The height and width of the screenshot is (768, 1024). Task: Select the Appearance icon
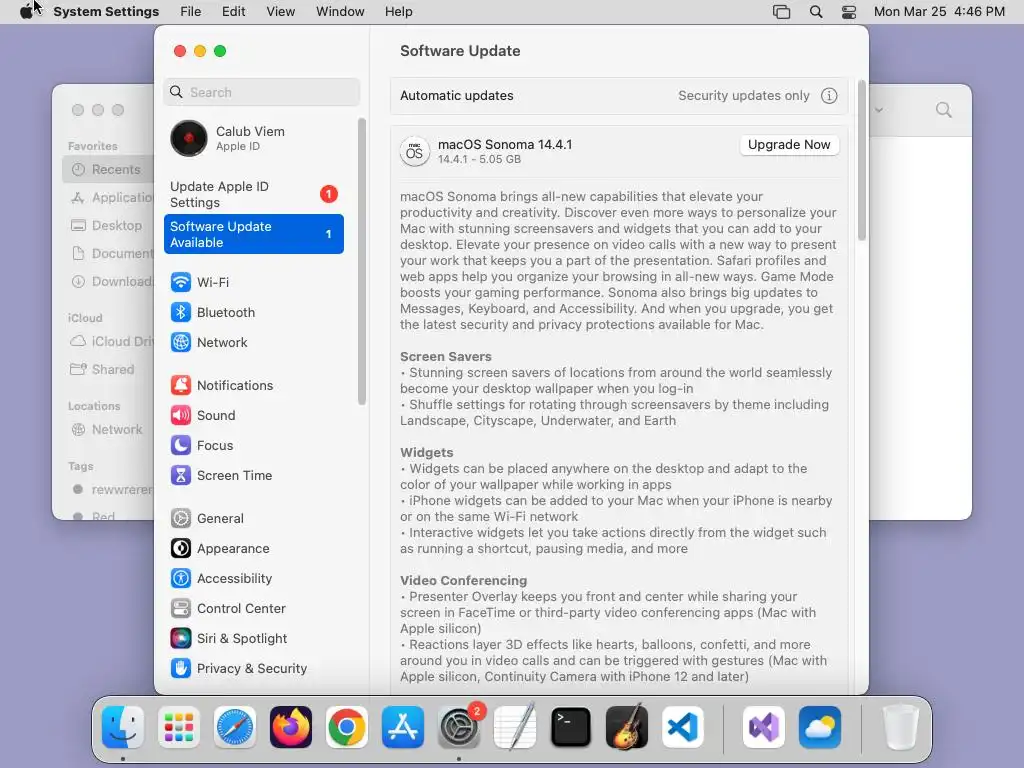[x=181, y=549]
